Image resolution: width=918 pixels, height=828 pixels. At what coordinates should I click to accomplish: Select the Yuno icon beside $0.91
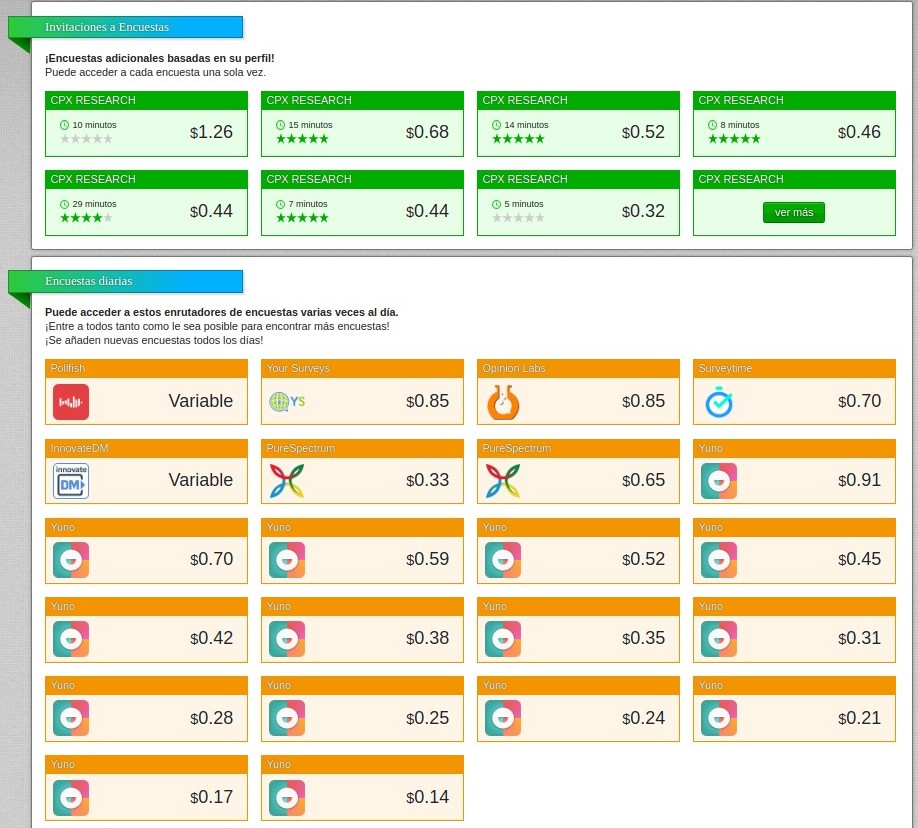(719, 481)
